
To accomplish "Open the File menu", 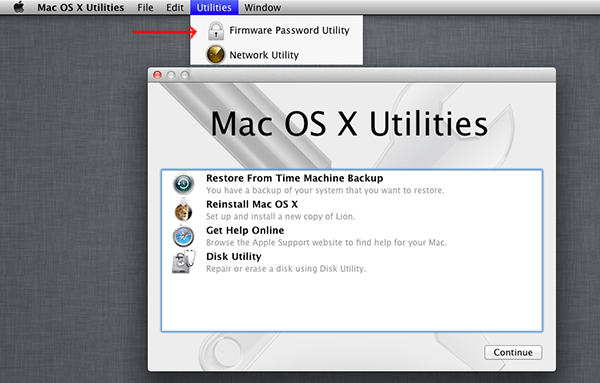I will 145,7.
